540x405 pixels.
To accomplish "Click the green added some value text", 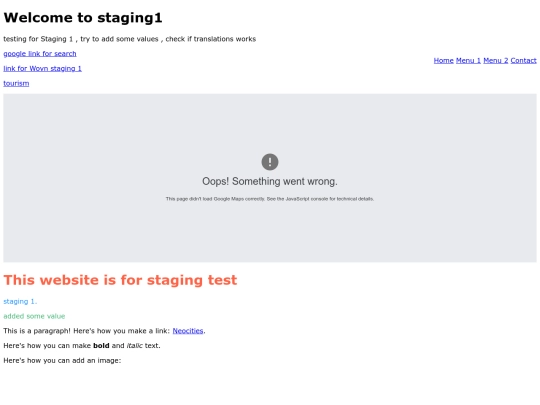I will (34, 316).
